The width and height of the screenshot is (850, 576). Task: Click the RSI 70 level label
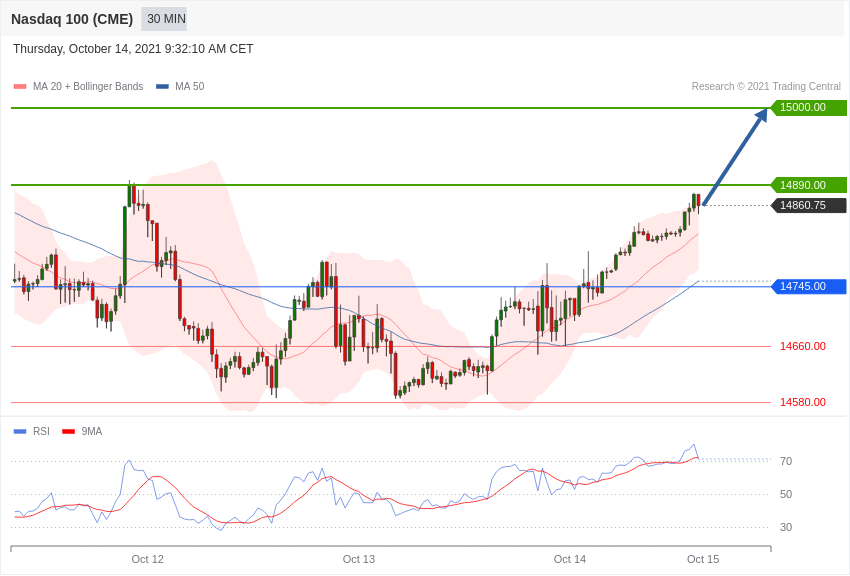pyautogui.click(x=786, y=461)
